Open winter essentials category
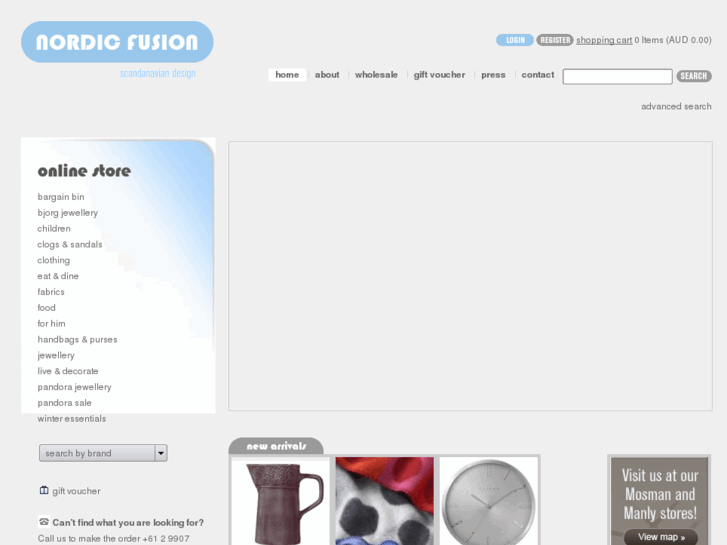Screen dimensions: 727x545 point(72,418)
